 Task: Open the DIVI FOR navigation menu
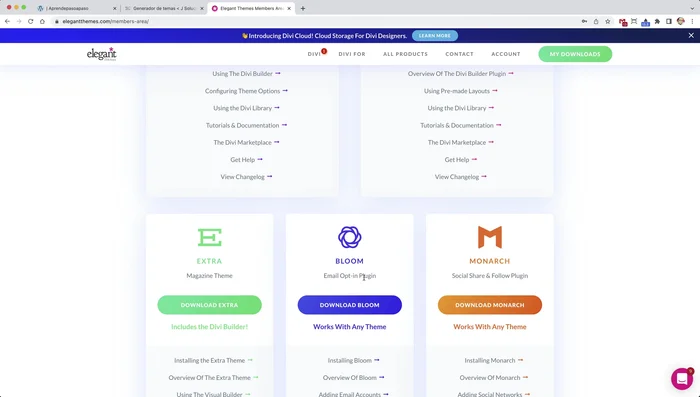point(352,54)
